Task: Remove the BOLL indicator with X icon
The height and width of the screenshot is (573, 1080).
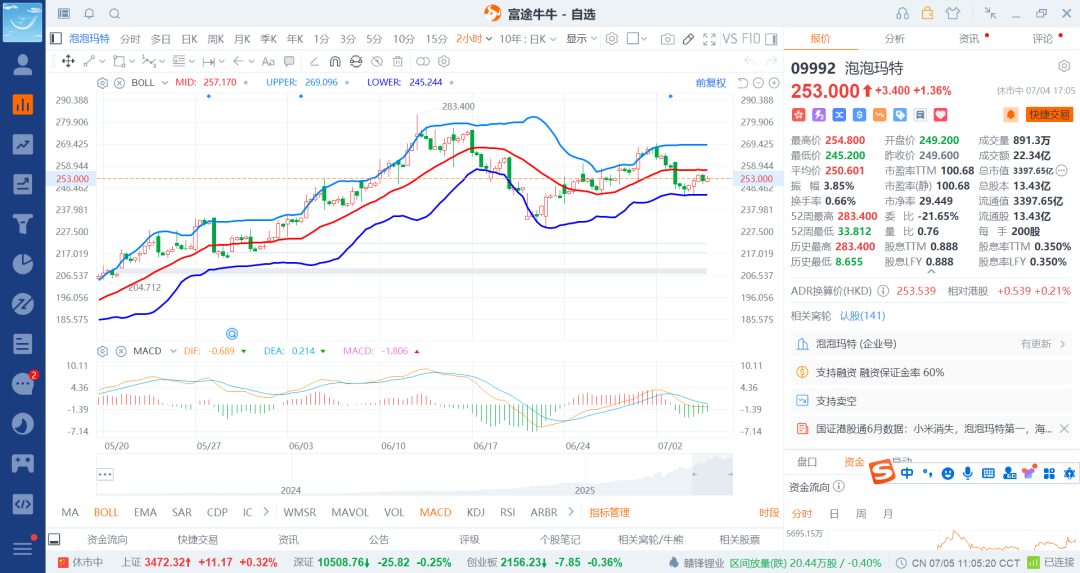Action: [x=119, y=83]
